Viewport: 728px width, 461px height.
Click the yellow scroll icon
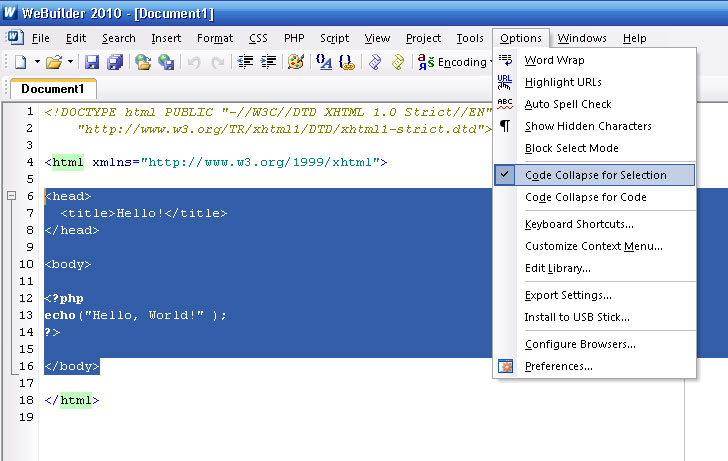398,62
